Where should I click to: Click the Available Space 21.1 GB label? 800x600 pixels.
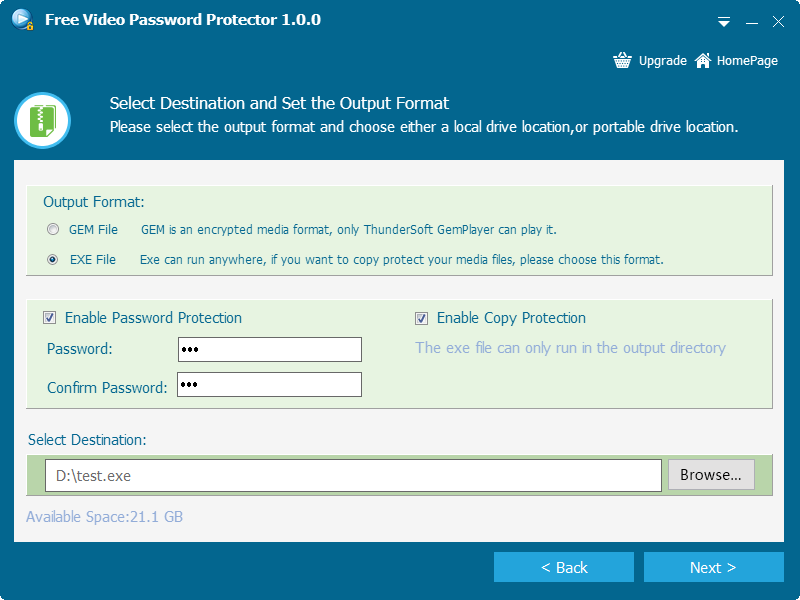coord(104,517)
